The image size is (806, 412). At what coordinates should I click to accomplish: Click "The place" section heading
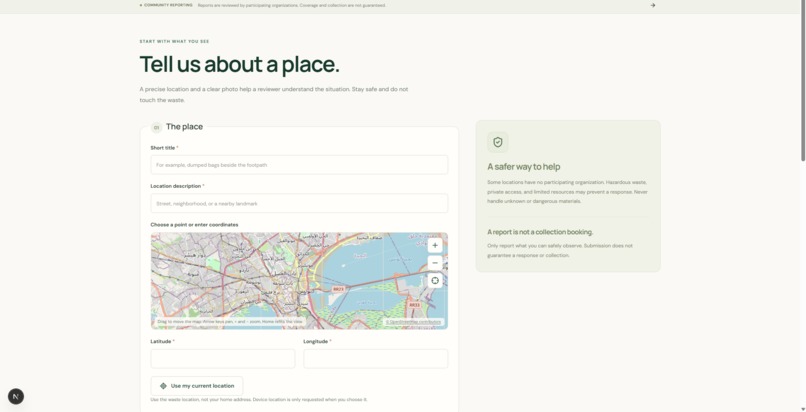click(184, 127)
